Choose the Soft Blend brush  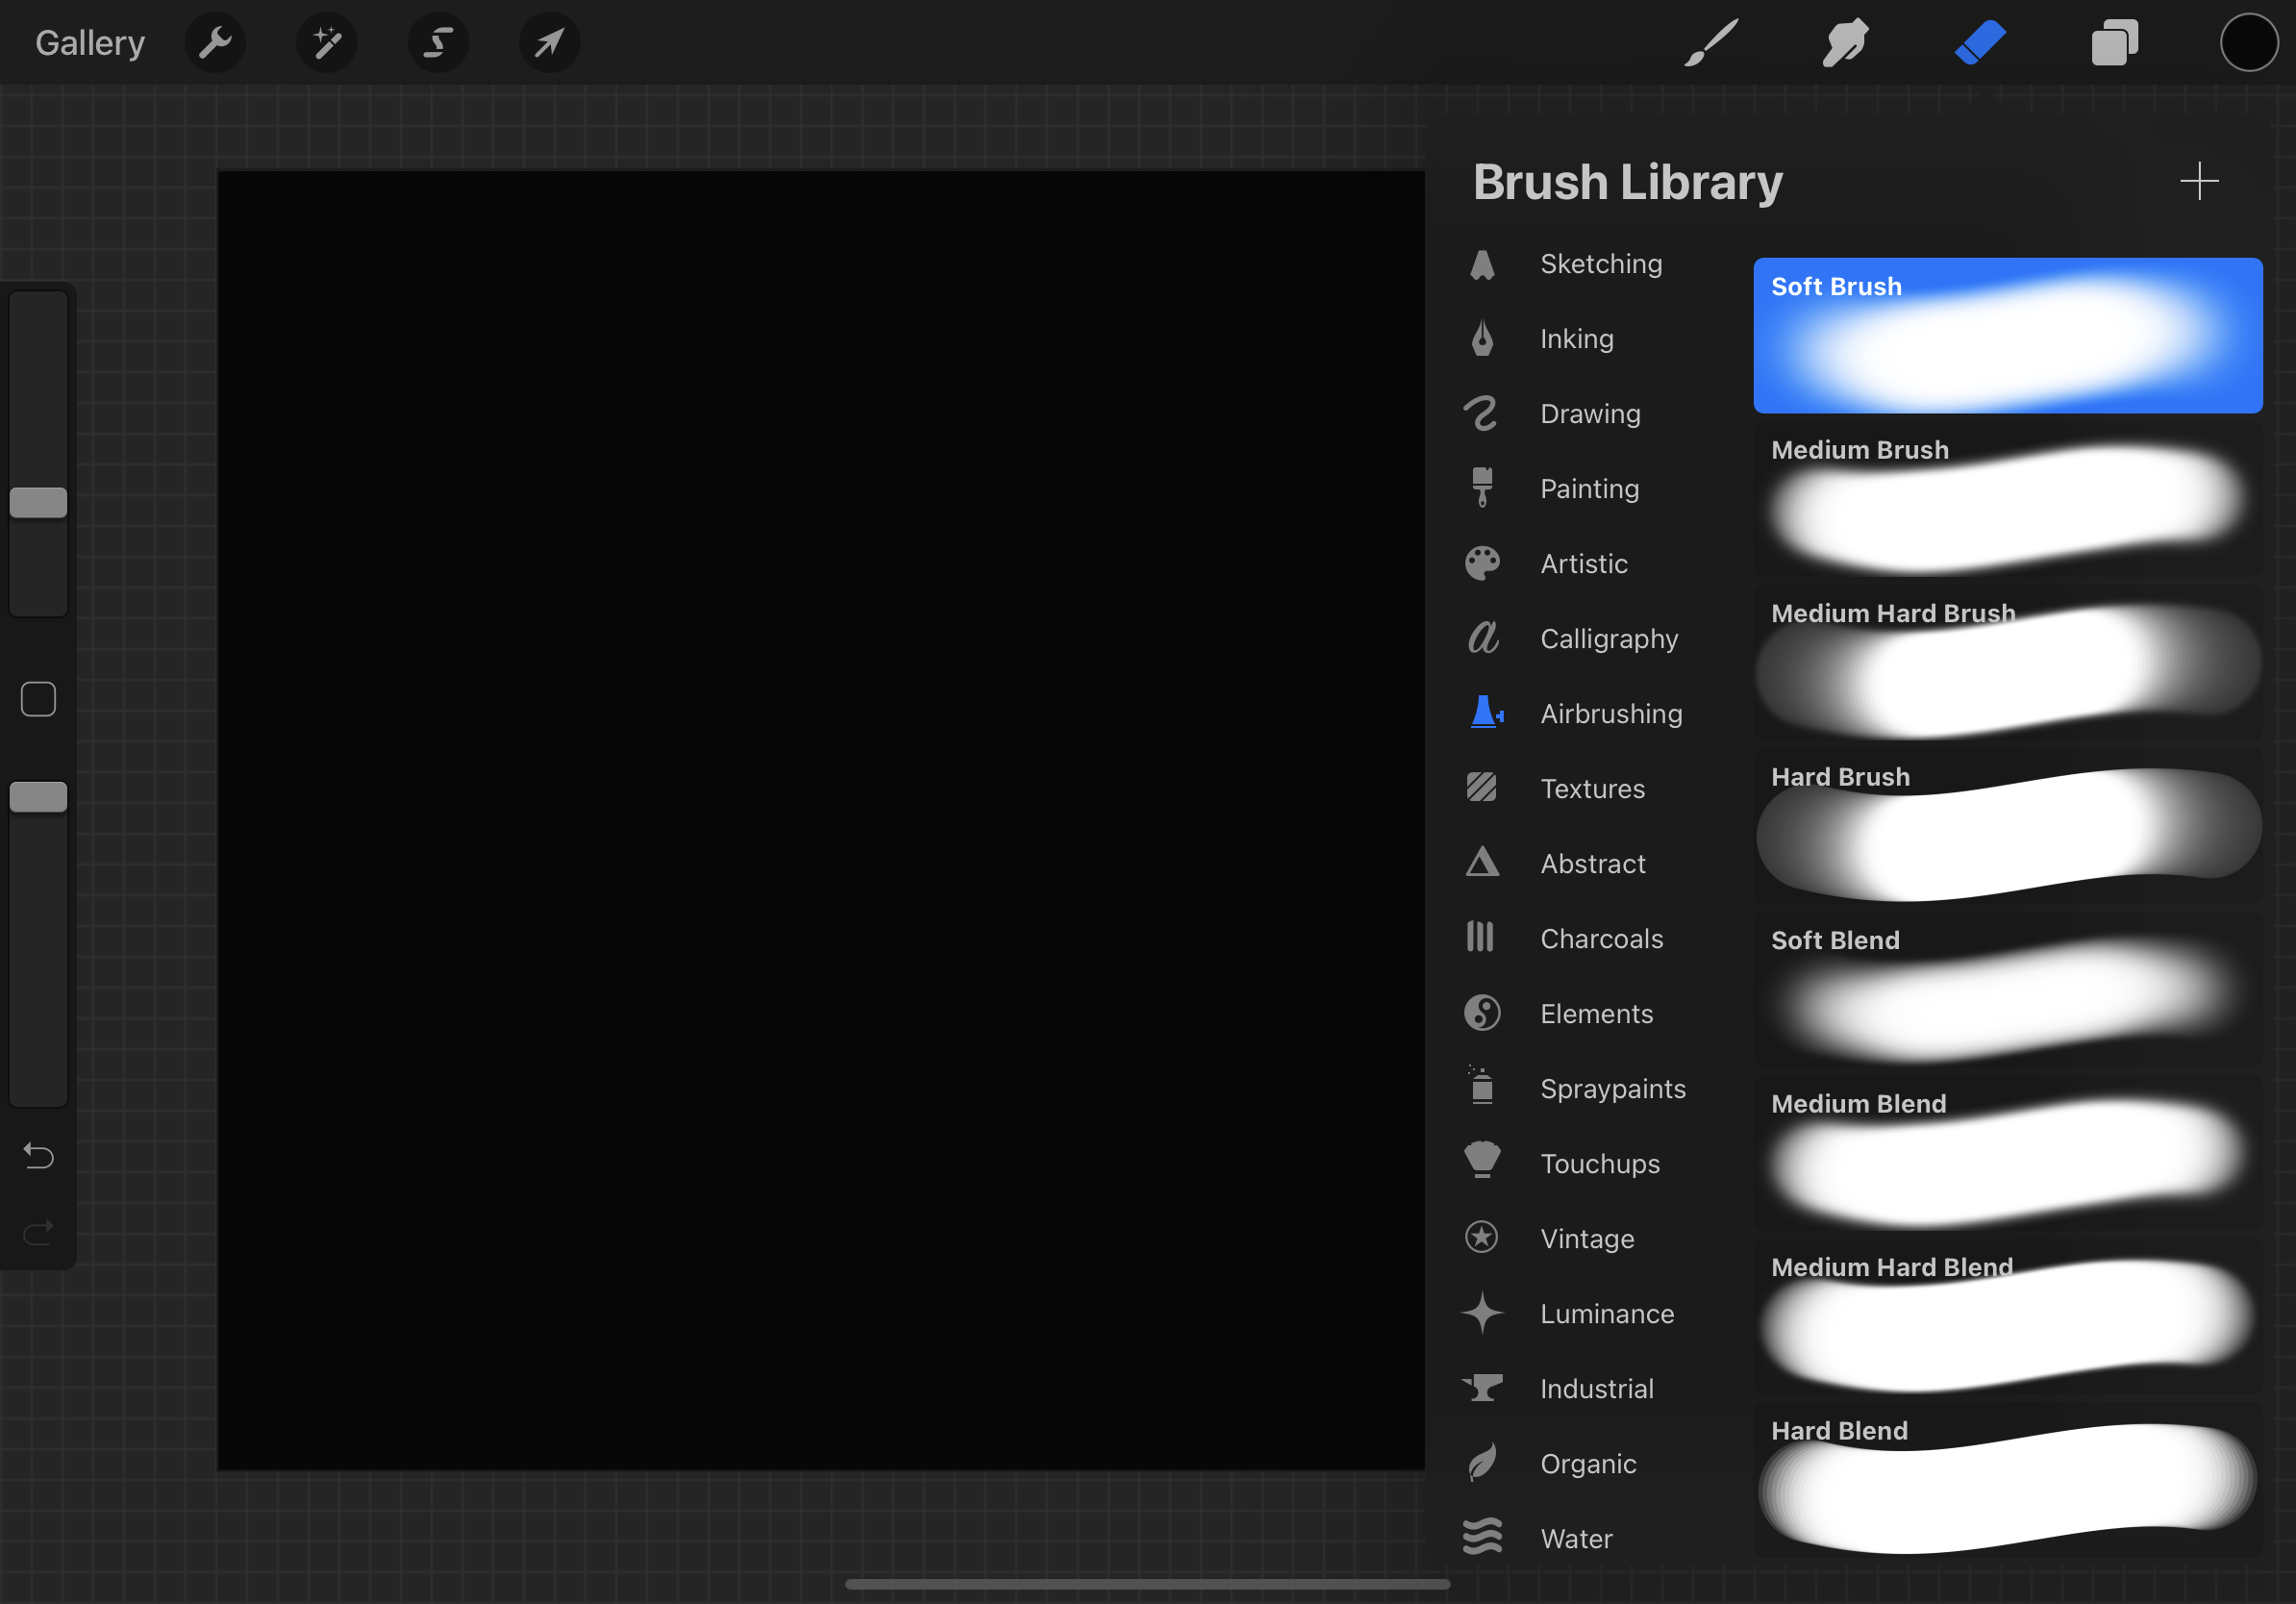pos(2008,989)
